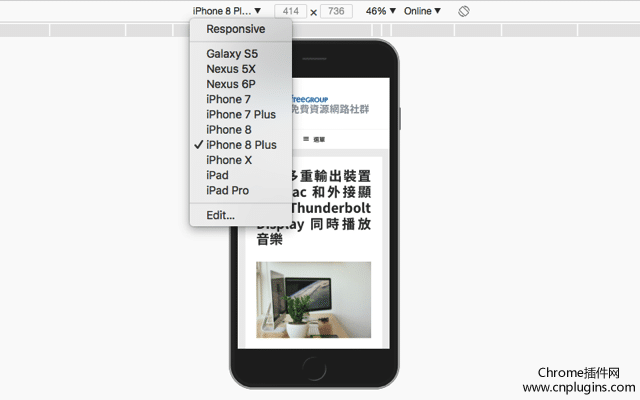This screenshot has height=400, width=640.
Task: Open the 46% zoom dropdown
Action: (x=380, y=11)
